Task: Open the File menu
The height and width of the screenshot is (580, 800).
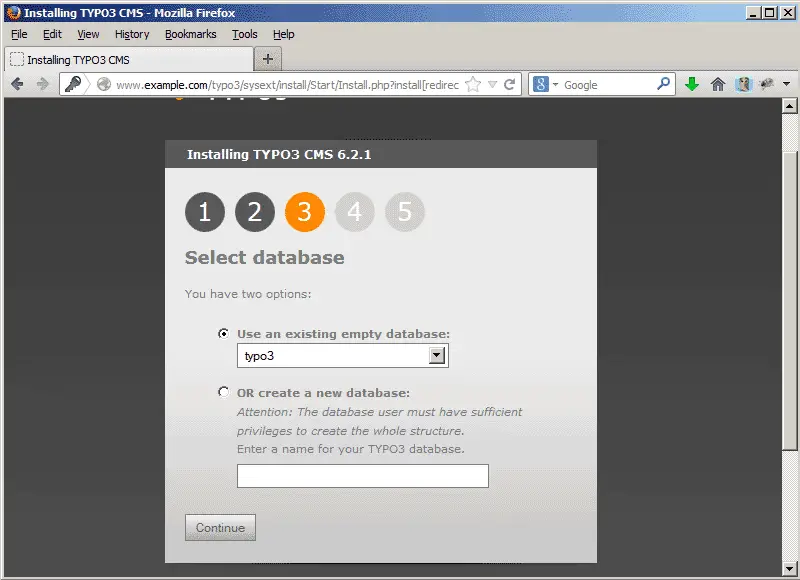Action: tap(19, 34)
